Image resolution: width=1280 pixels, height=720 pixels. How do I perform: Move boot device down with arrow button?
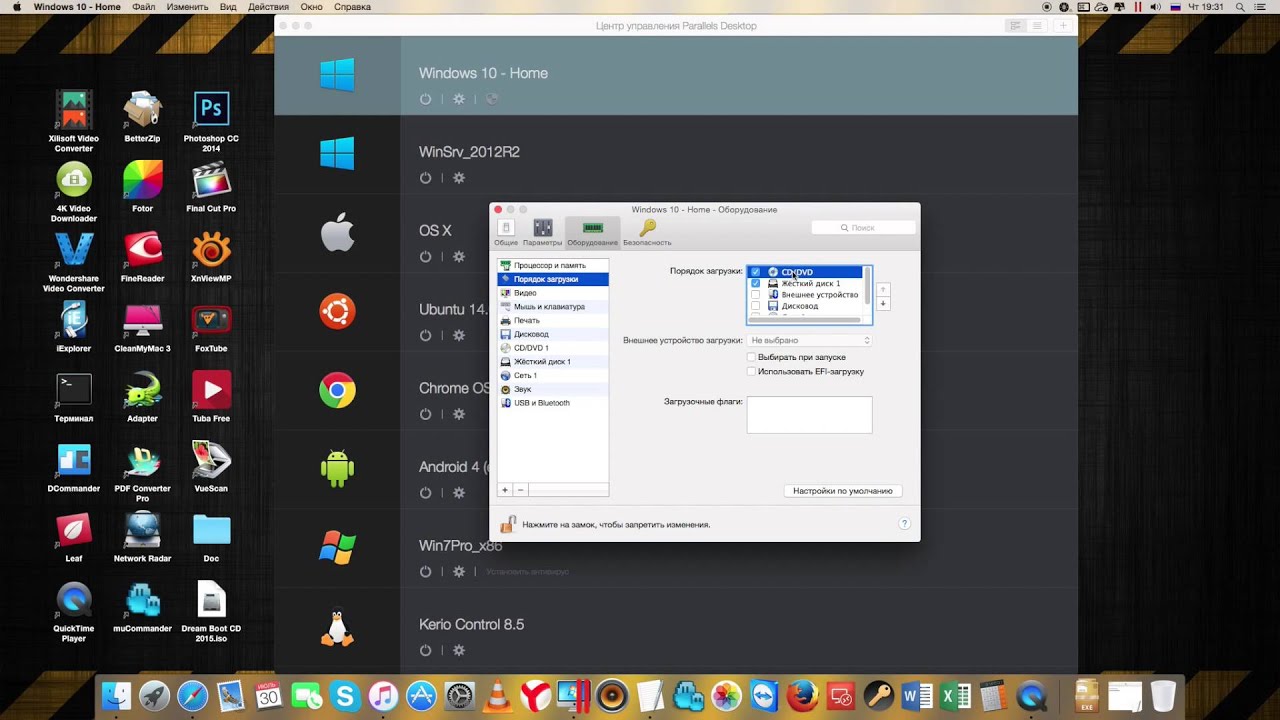(x=883, y=303)
